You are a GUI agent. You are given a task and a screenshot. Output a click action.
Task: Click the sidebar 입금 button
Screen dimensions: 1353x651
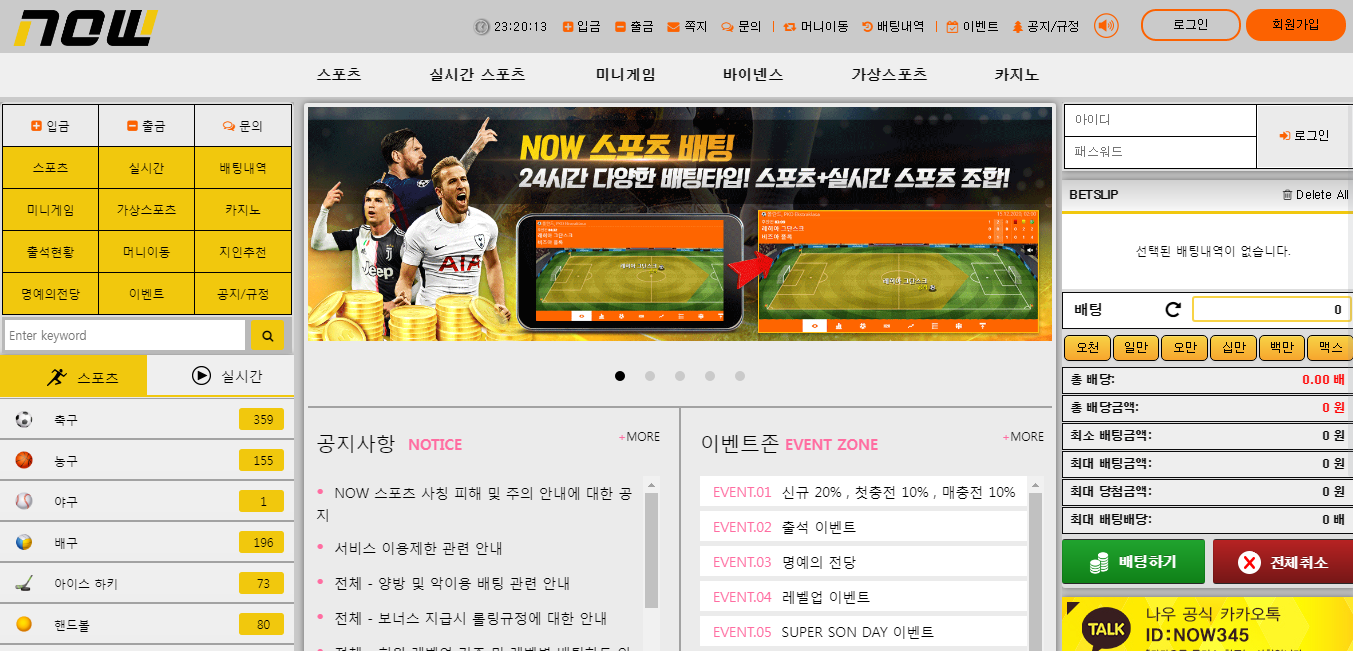(50, 126)
